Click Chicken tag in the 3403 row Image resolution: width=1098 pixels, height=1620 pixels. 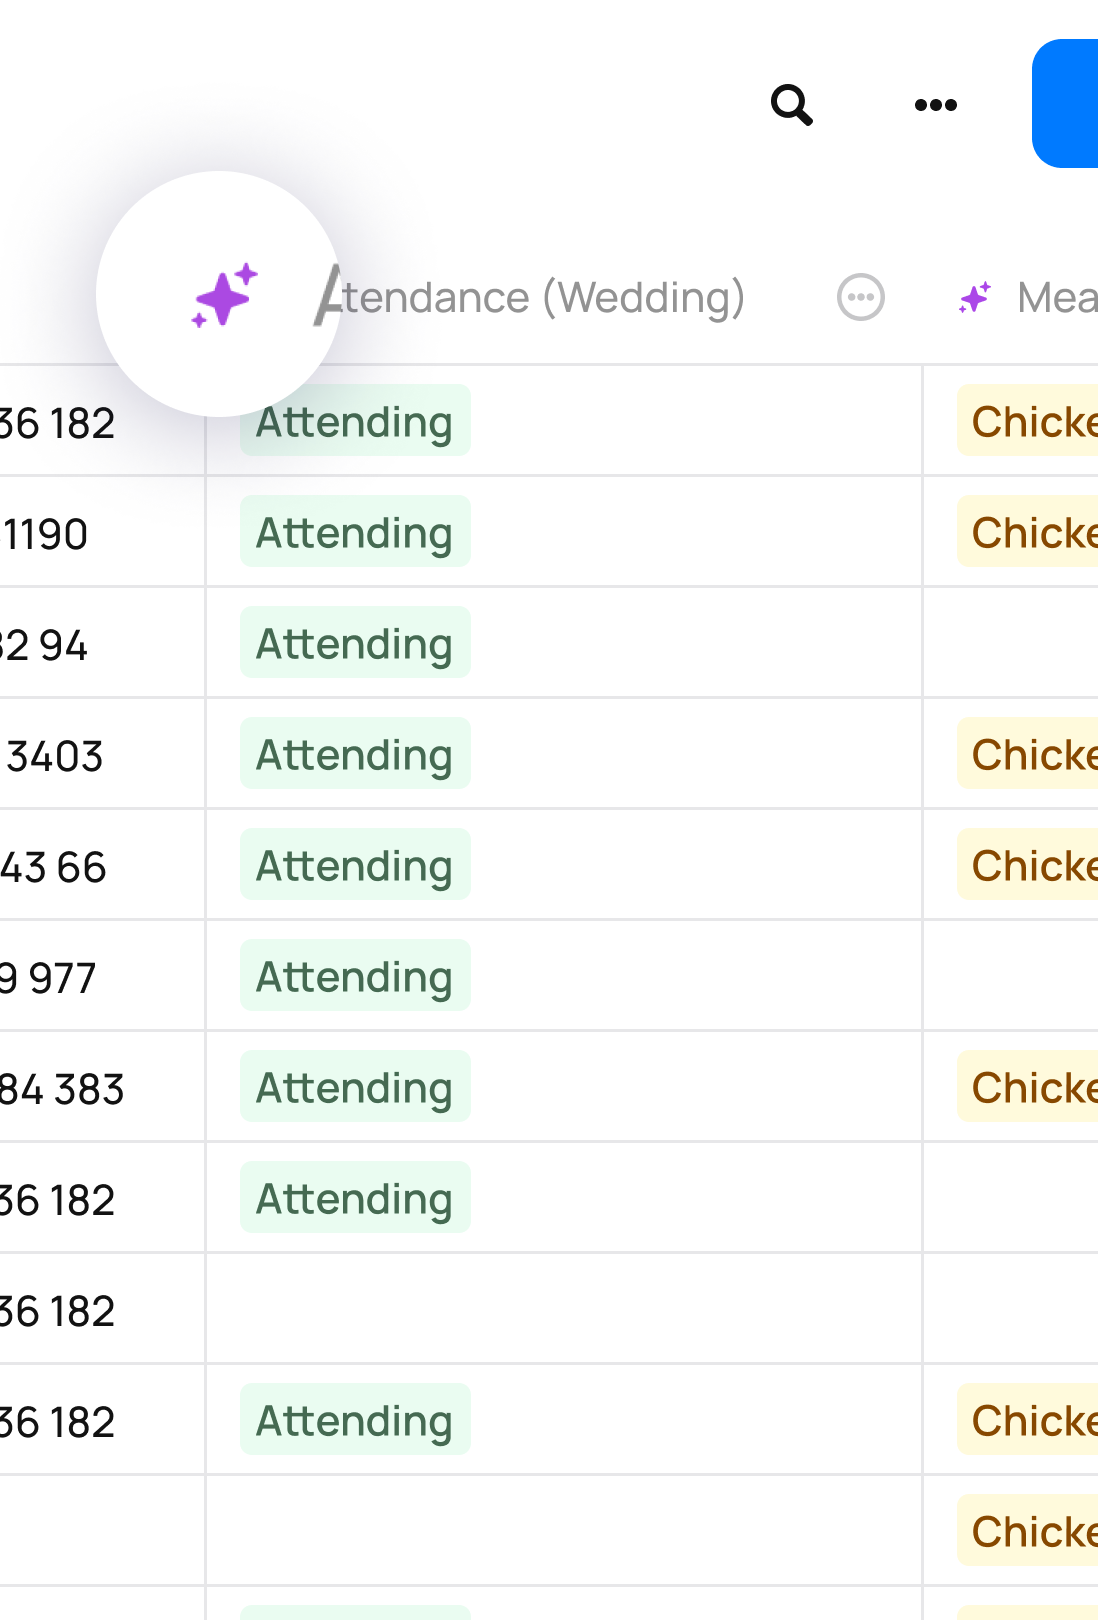point(1028,753)
